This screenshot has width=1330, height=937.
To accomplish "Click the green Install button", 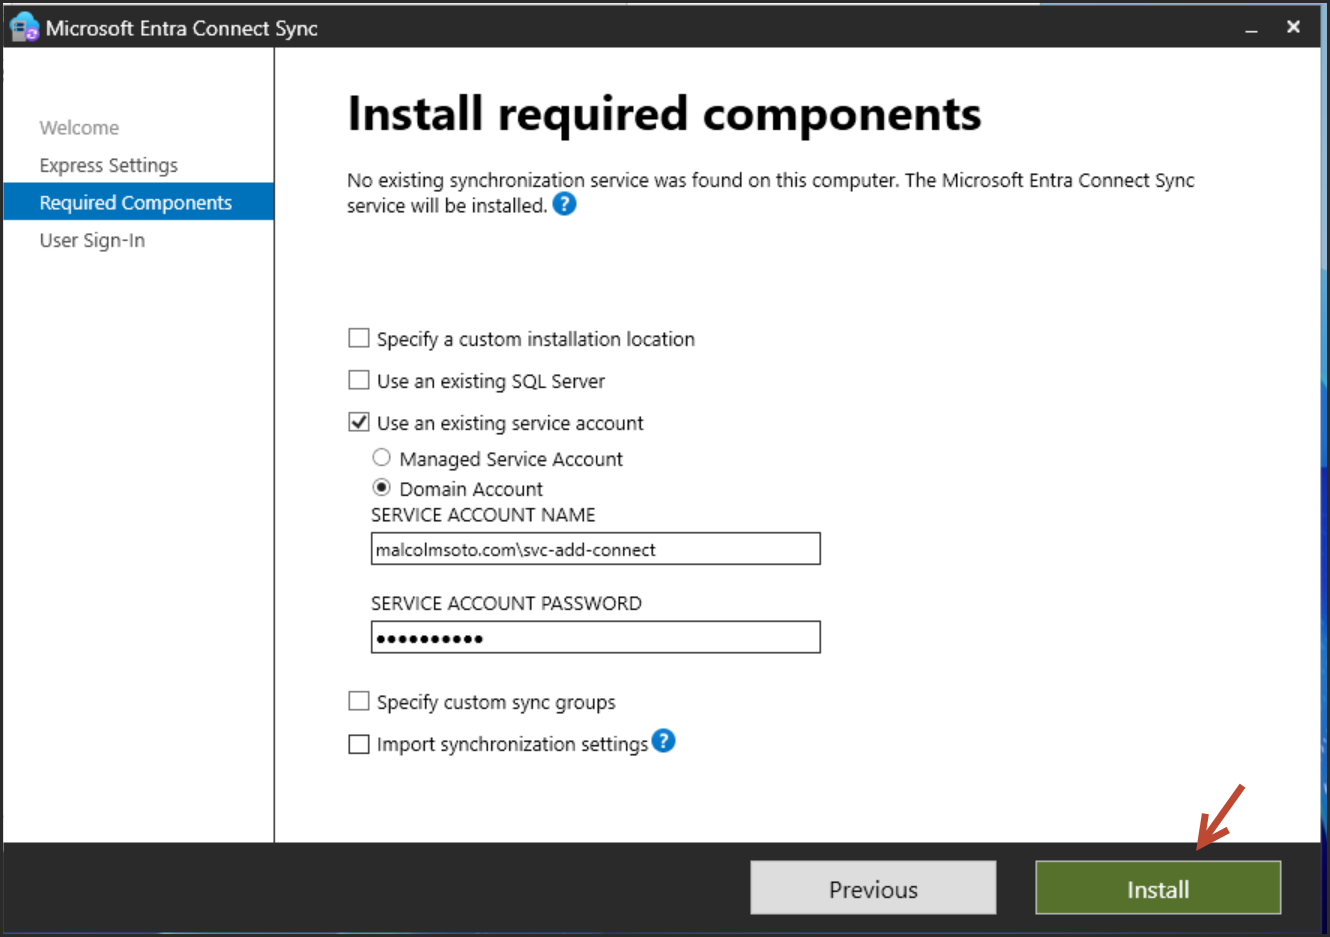I will [1157, 888].
